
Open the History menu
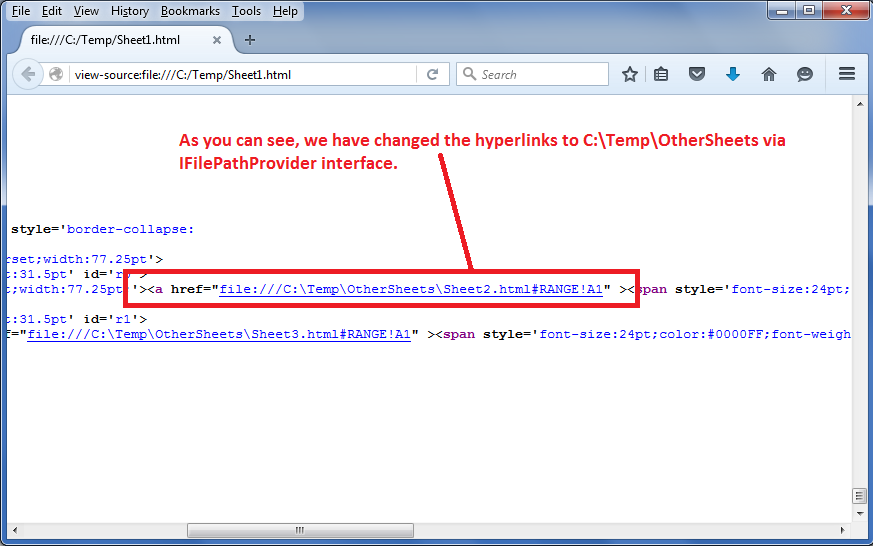click(130, 11)
